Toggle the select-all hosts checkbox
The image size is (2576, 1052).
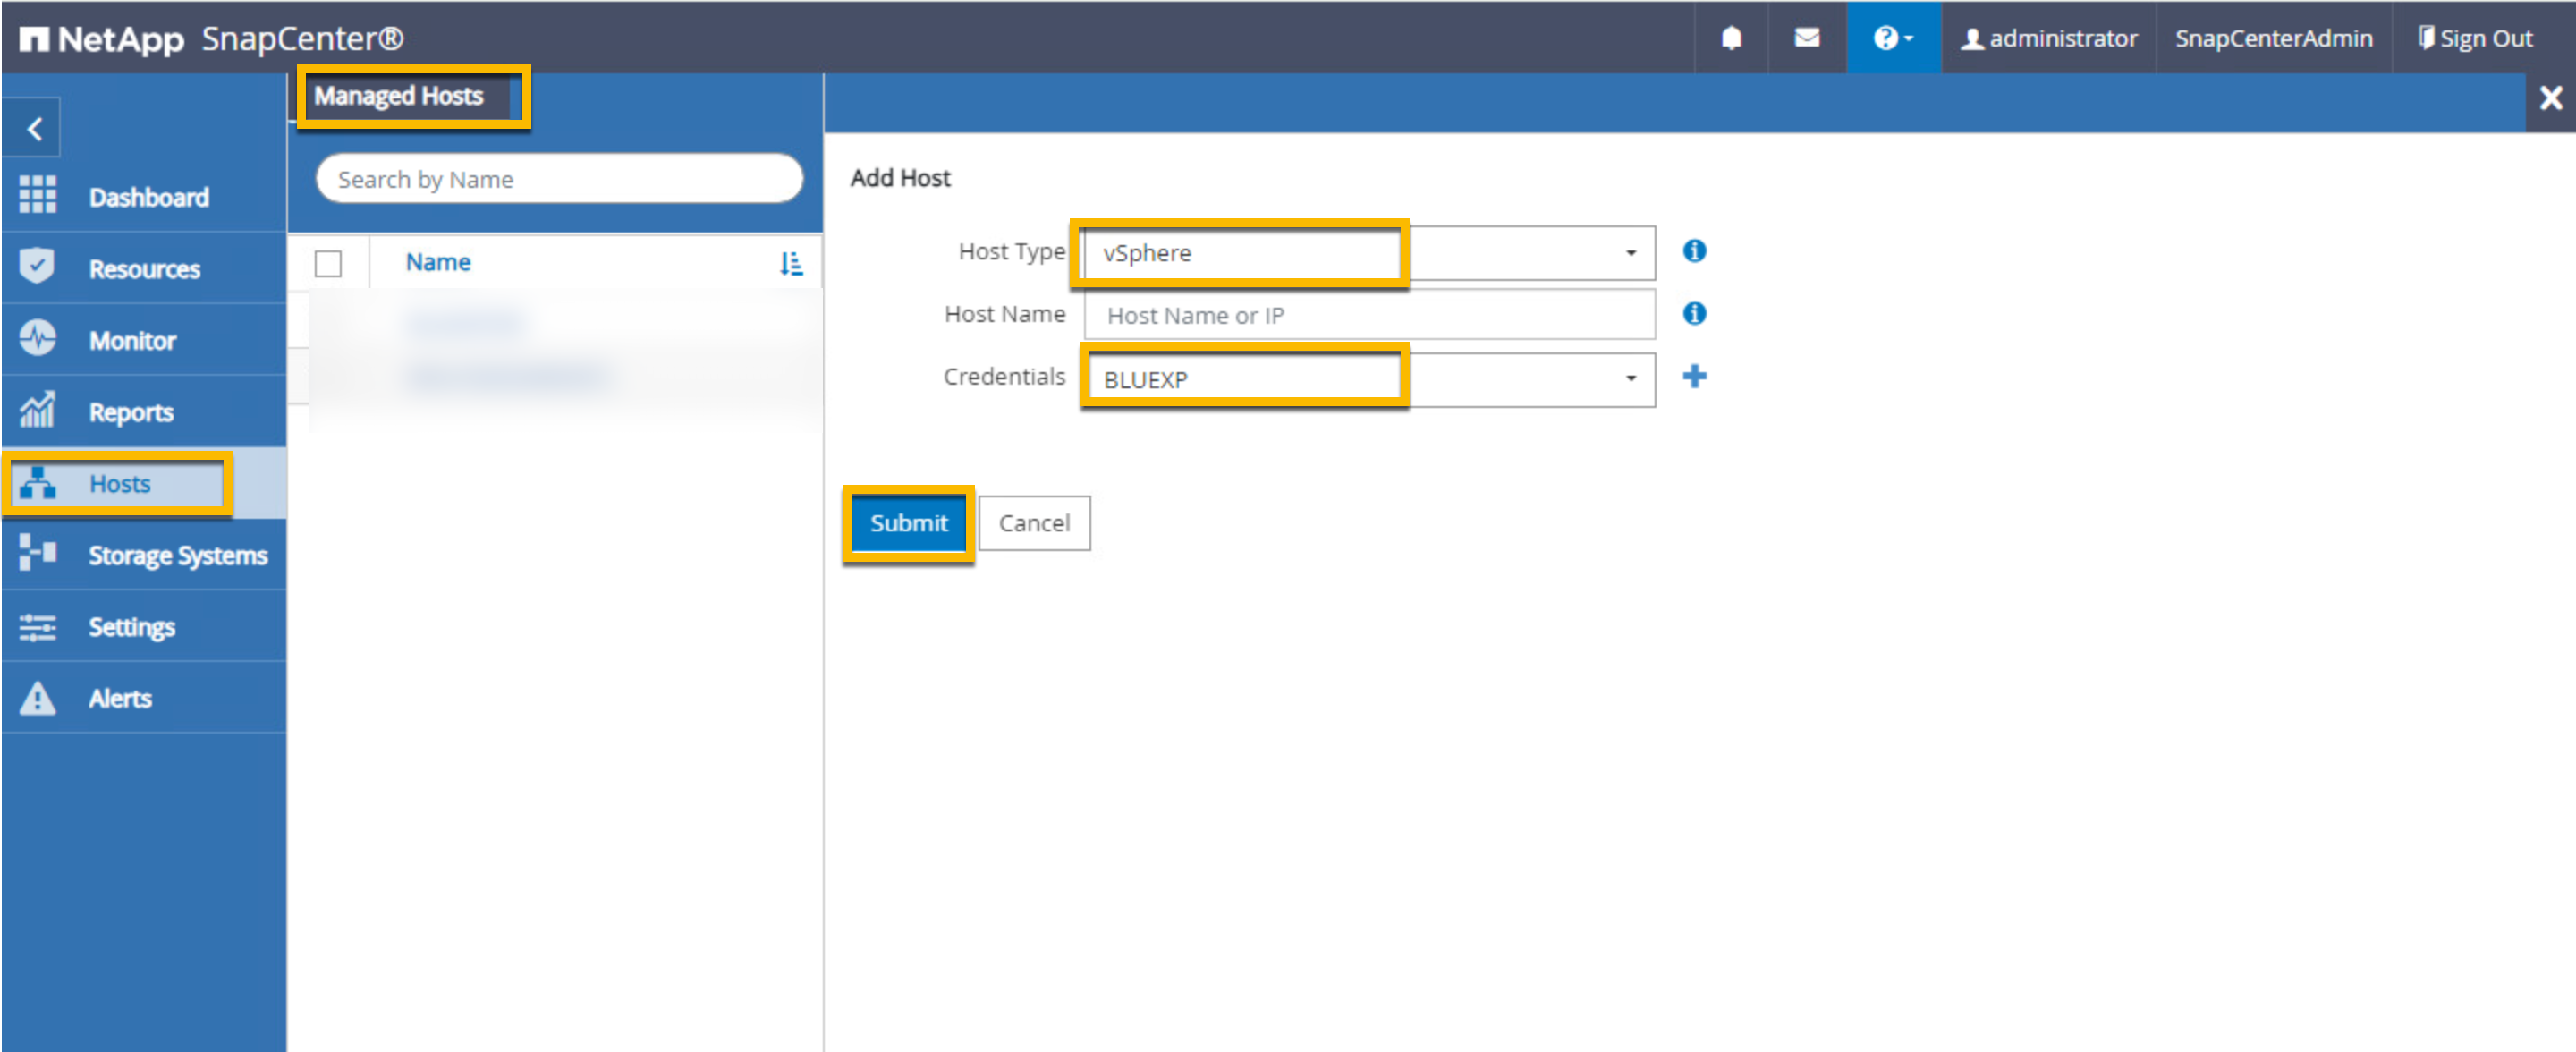pyautogui.click(x=328, y=263)
